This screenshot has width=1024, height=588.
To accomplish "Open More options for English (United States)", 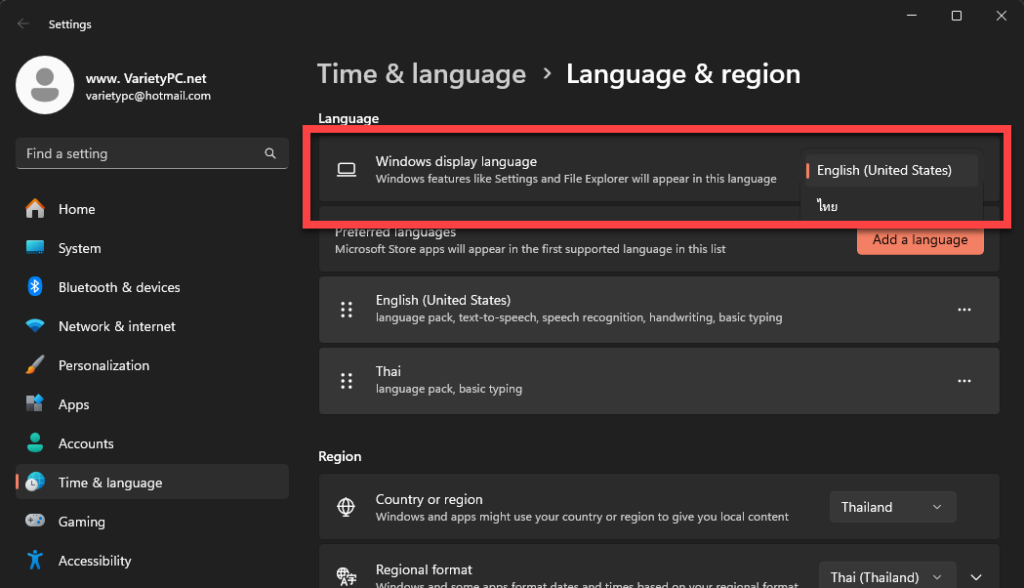I will coord(964,309).
